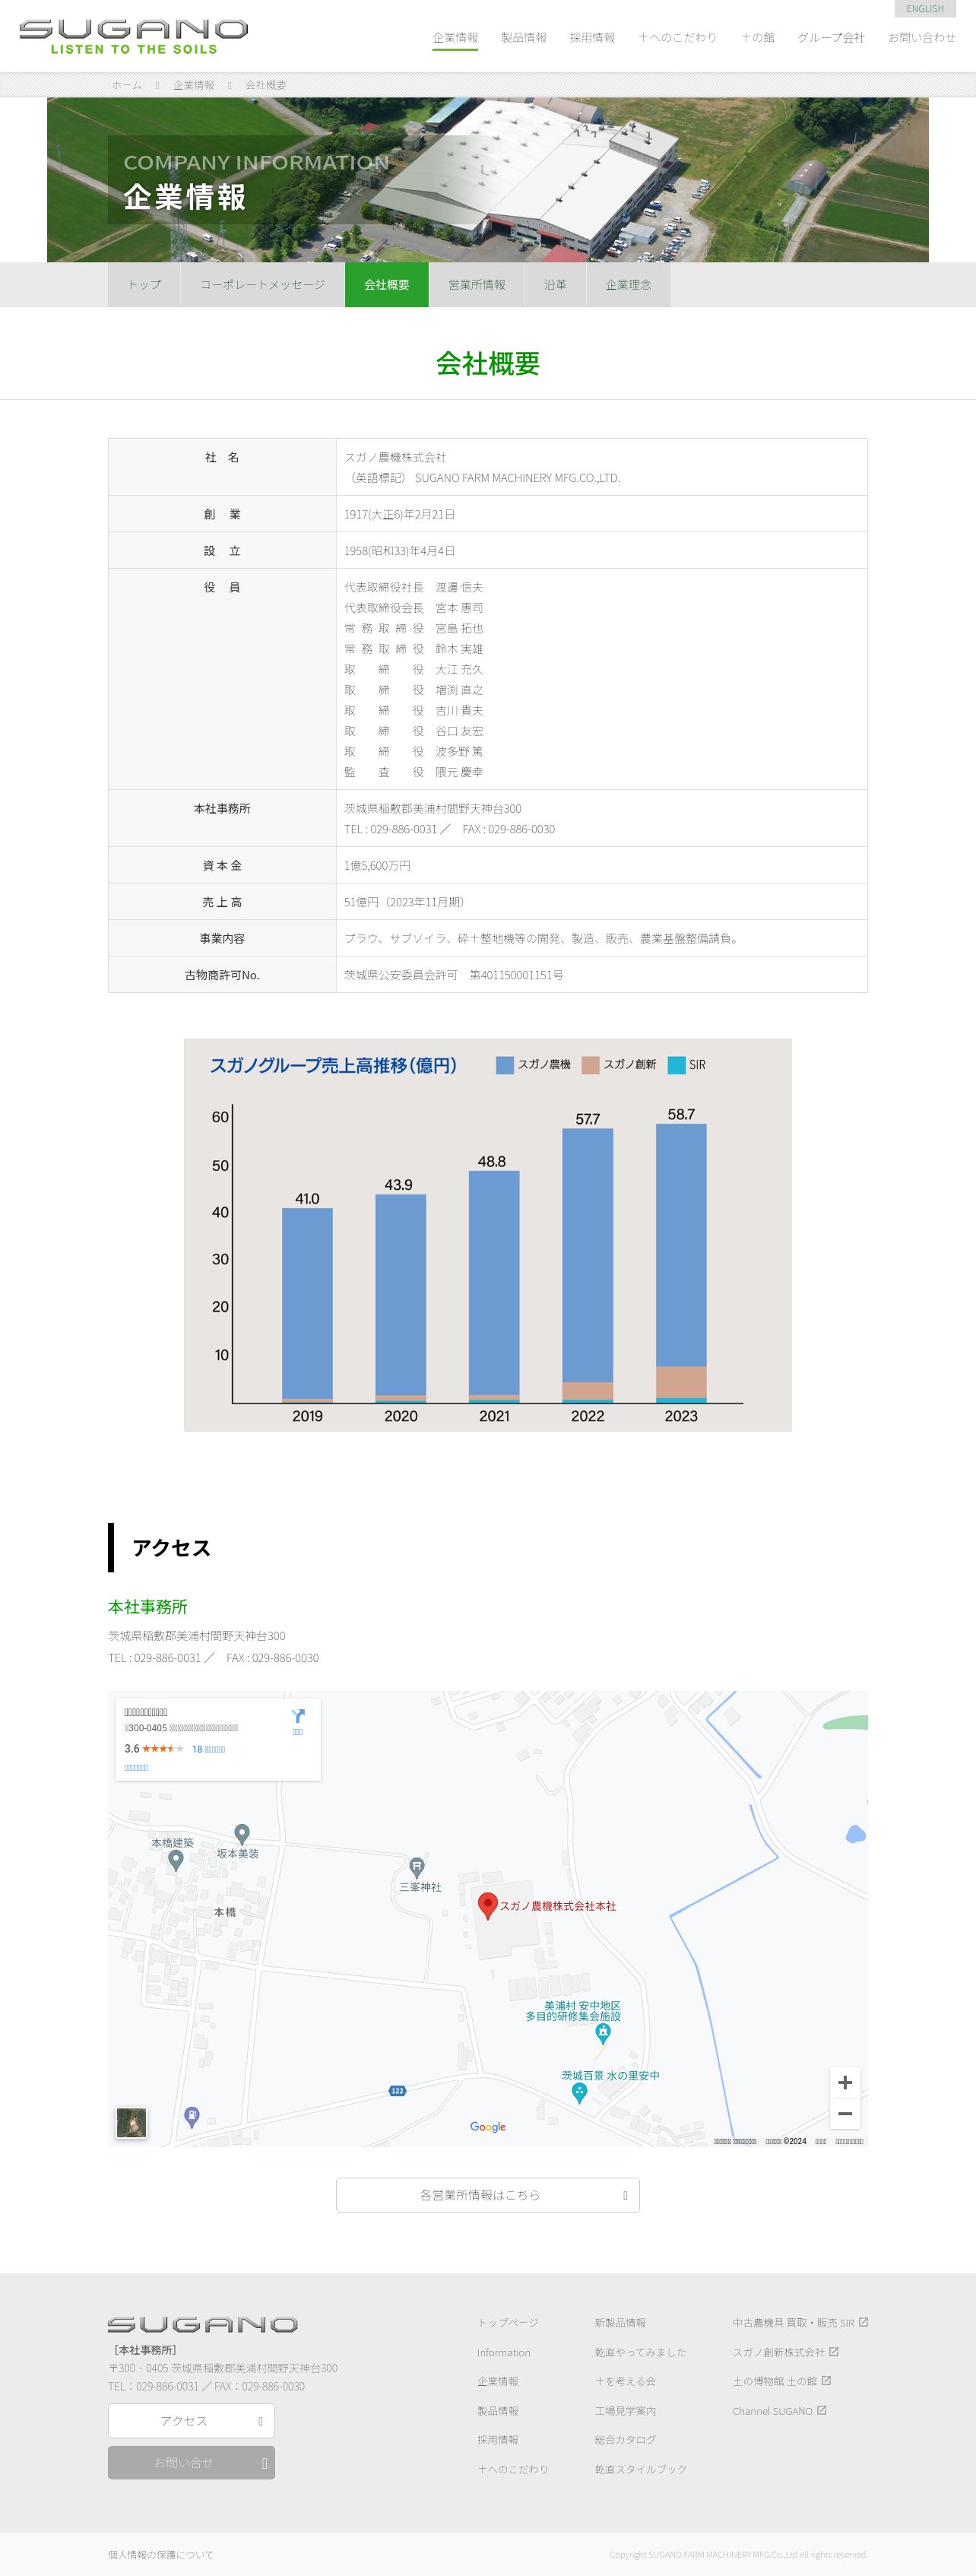Open お問い合わせ navigation item
The image size is (976, 2576).
(x=922, y=37)
